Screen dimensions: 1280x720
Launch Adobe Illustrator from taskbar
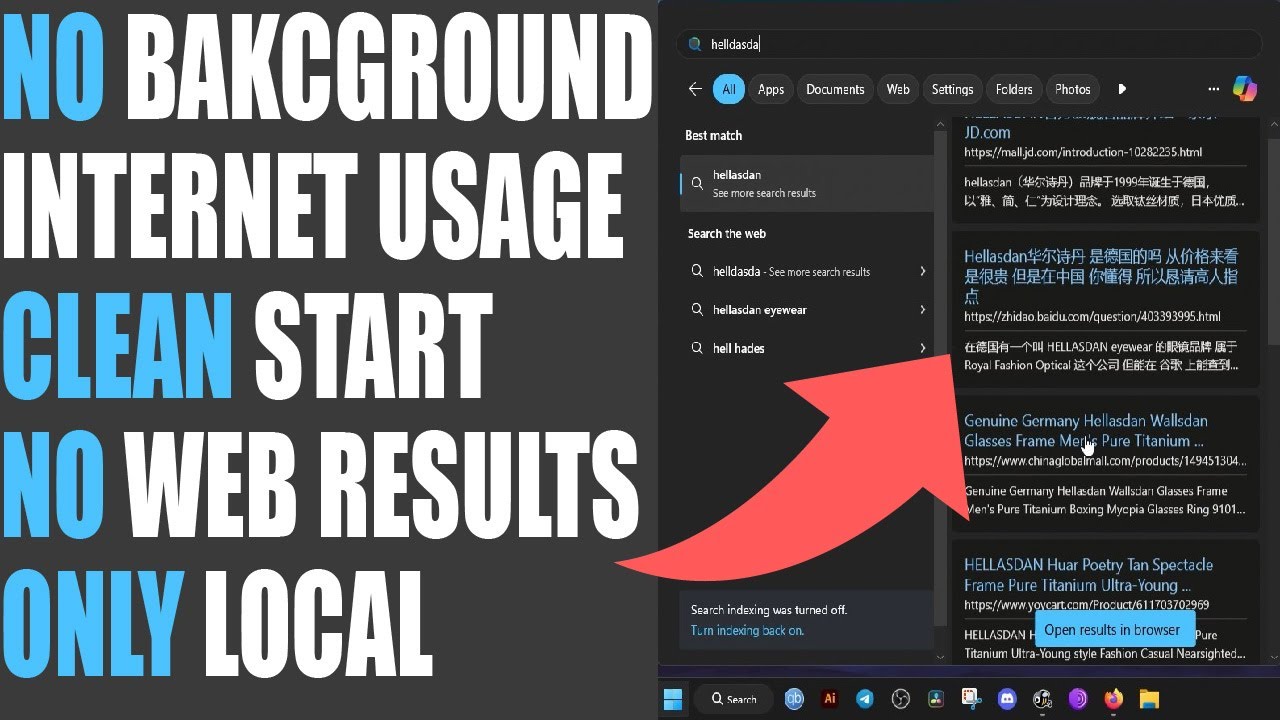(829, 699)
